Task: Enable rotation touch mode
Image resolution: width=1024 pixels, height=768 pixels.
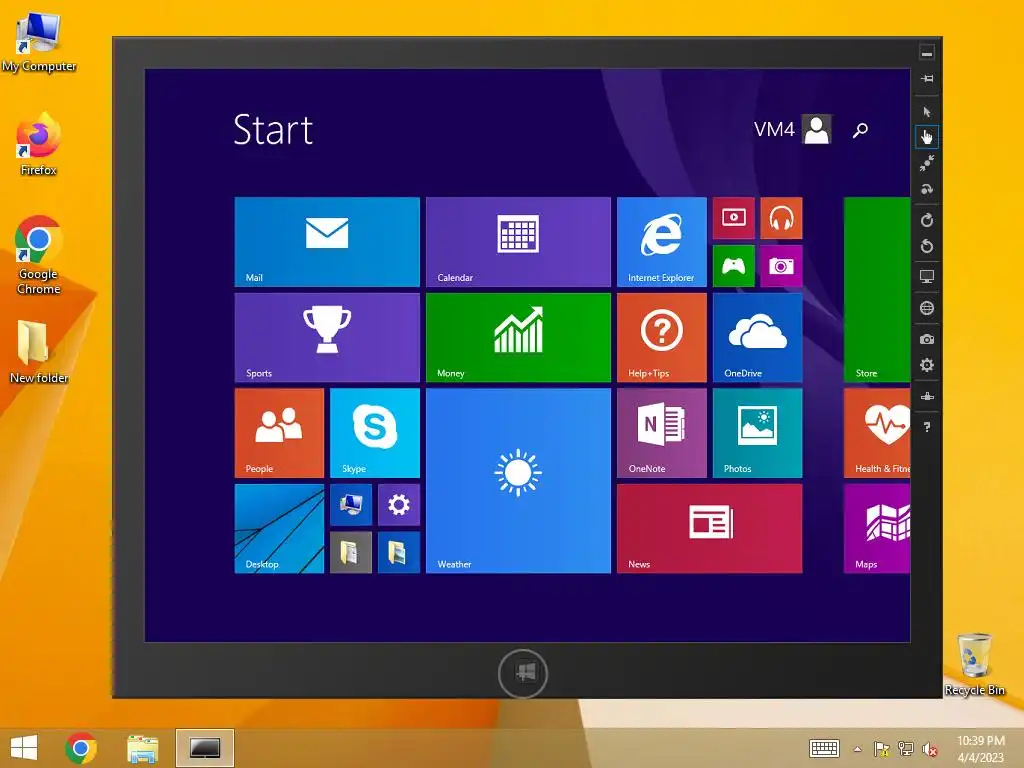Action: point(927,189)
